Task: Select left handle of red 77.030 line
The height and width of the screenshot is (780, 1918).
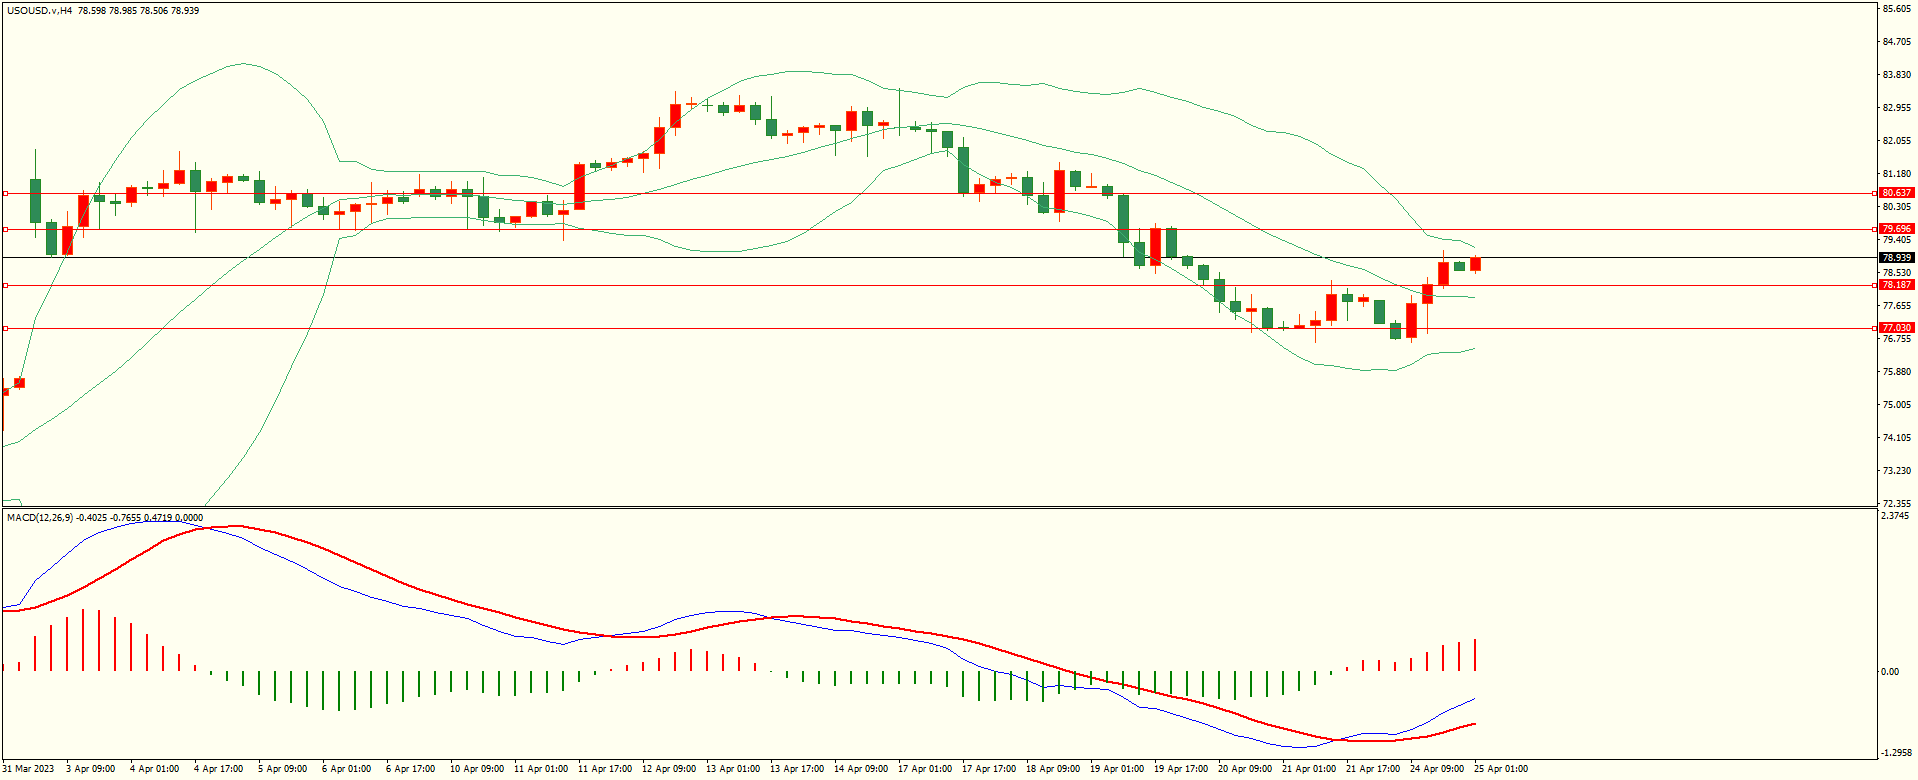Action: point(5,328)
